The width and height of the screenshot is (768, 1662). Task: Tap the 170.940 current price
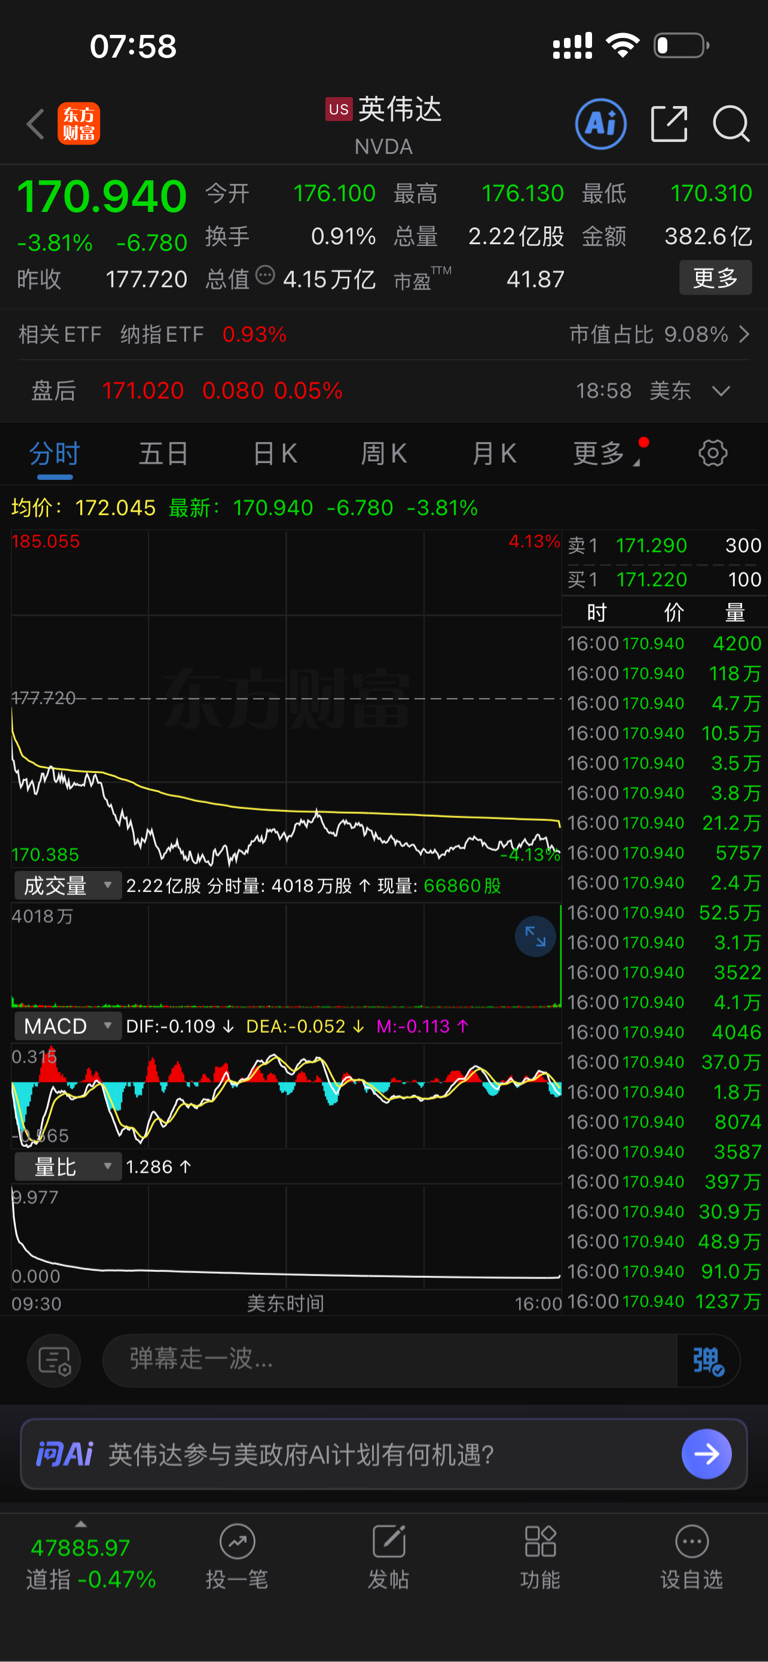(x=102, y=196)
